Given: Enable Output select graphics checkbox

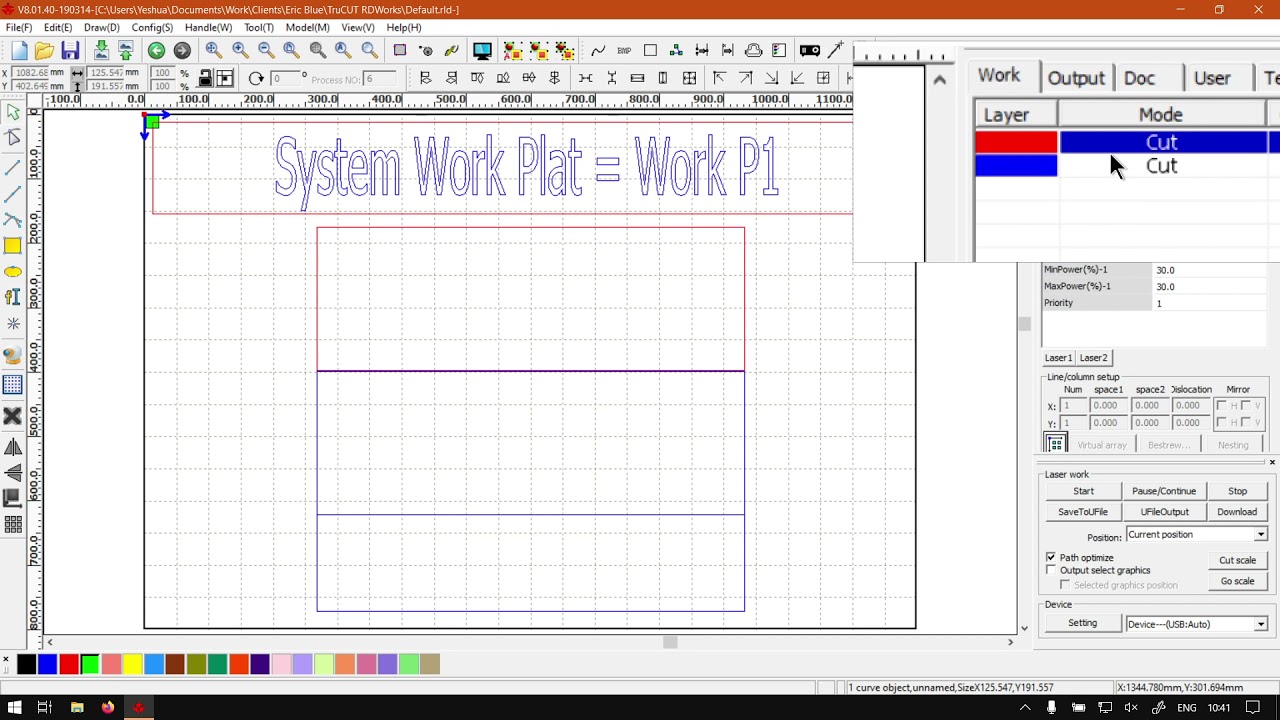Looking at the screenshot, I should point(1051,570).
